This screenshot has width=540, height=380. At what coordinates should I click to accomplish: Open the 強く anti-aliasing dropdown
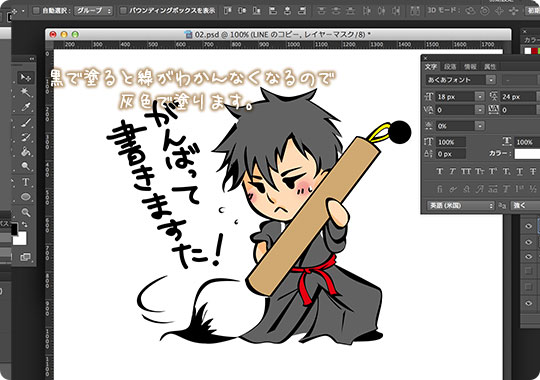525,205
